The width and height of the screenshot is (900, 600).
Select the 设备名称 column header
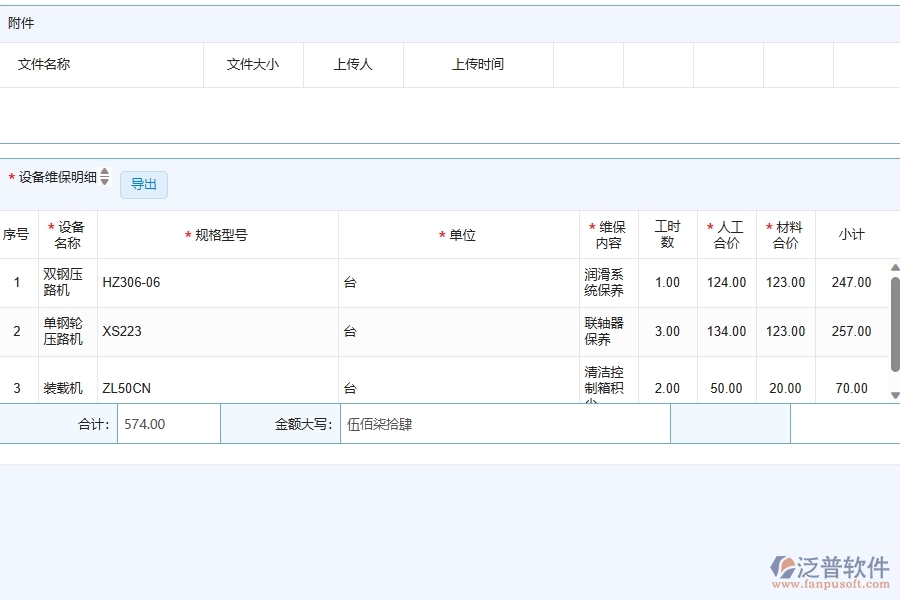click(67, 234)
